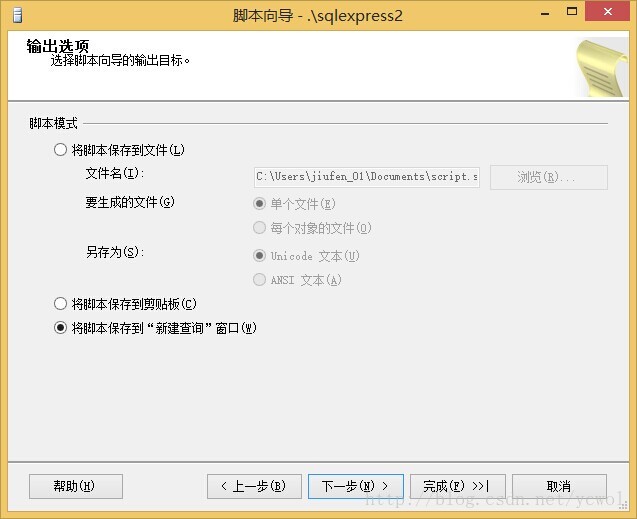Finish wizard with 完成(F) button

pyautogui.click(x=458, y=486)
